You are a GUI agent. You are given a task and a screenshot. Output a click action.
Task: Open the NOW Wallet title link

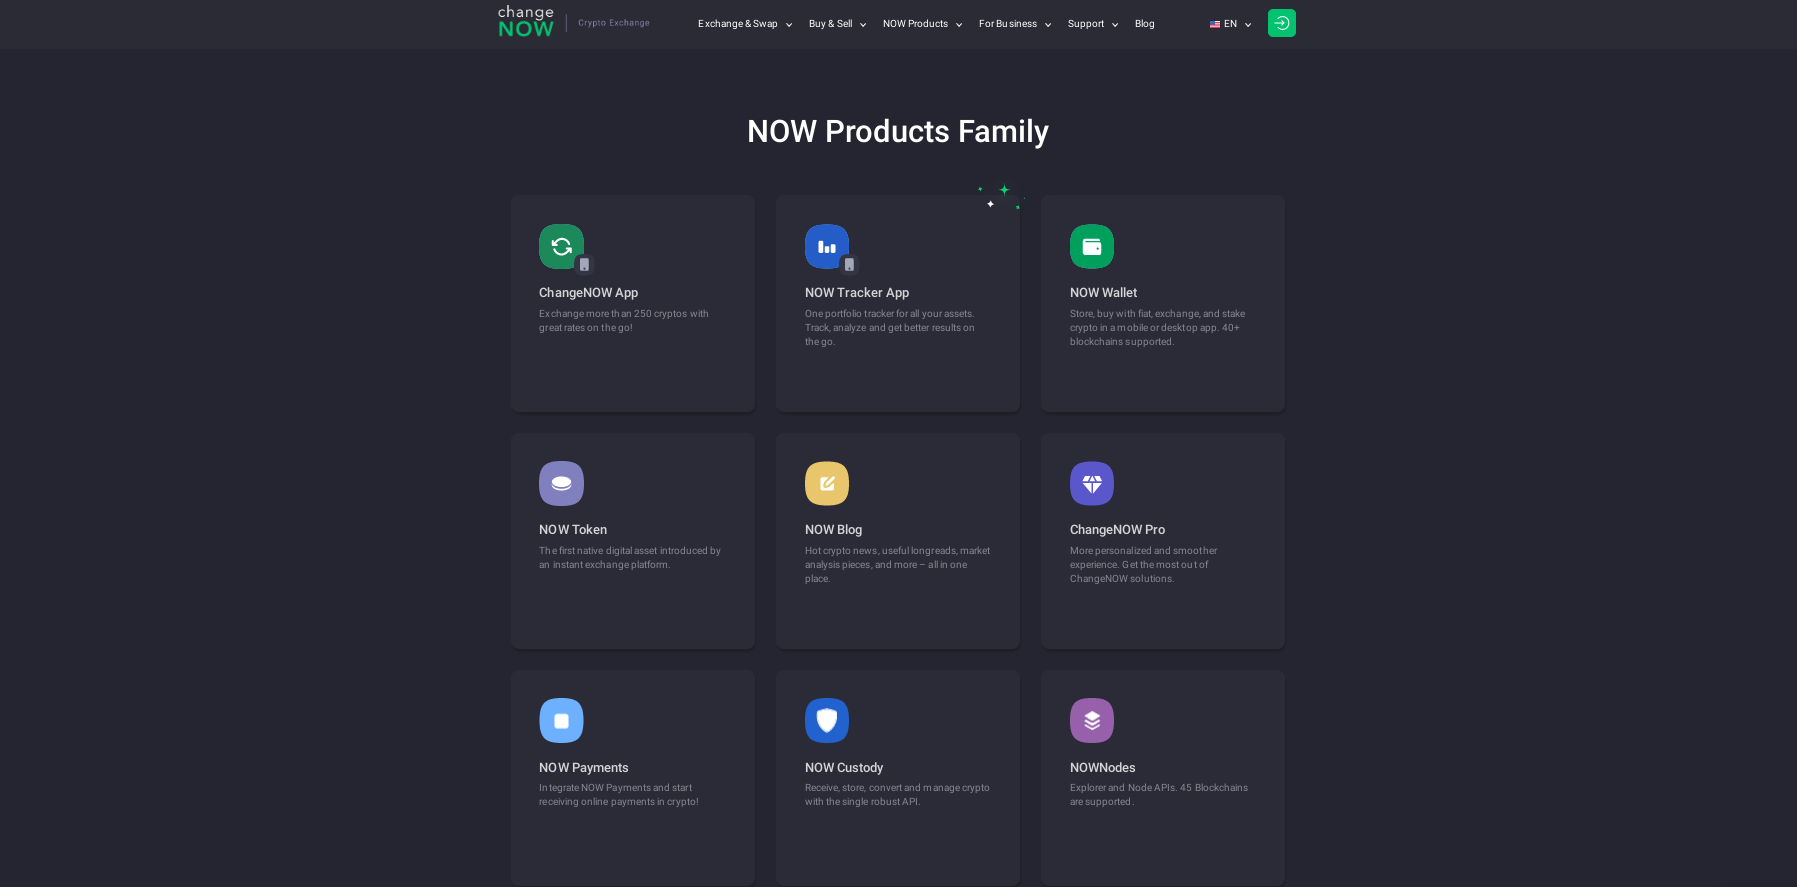coord(1103,293)
